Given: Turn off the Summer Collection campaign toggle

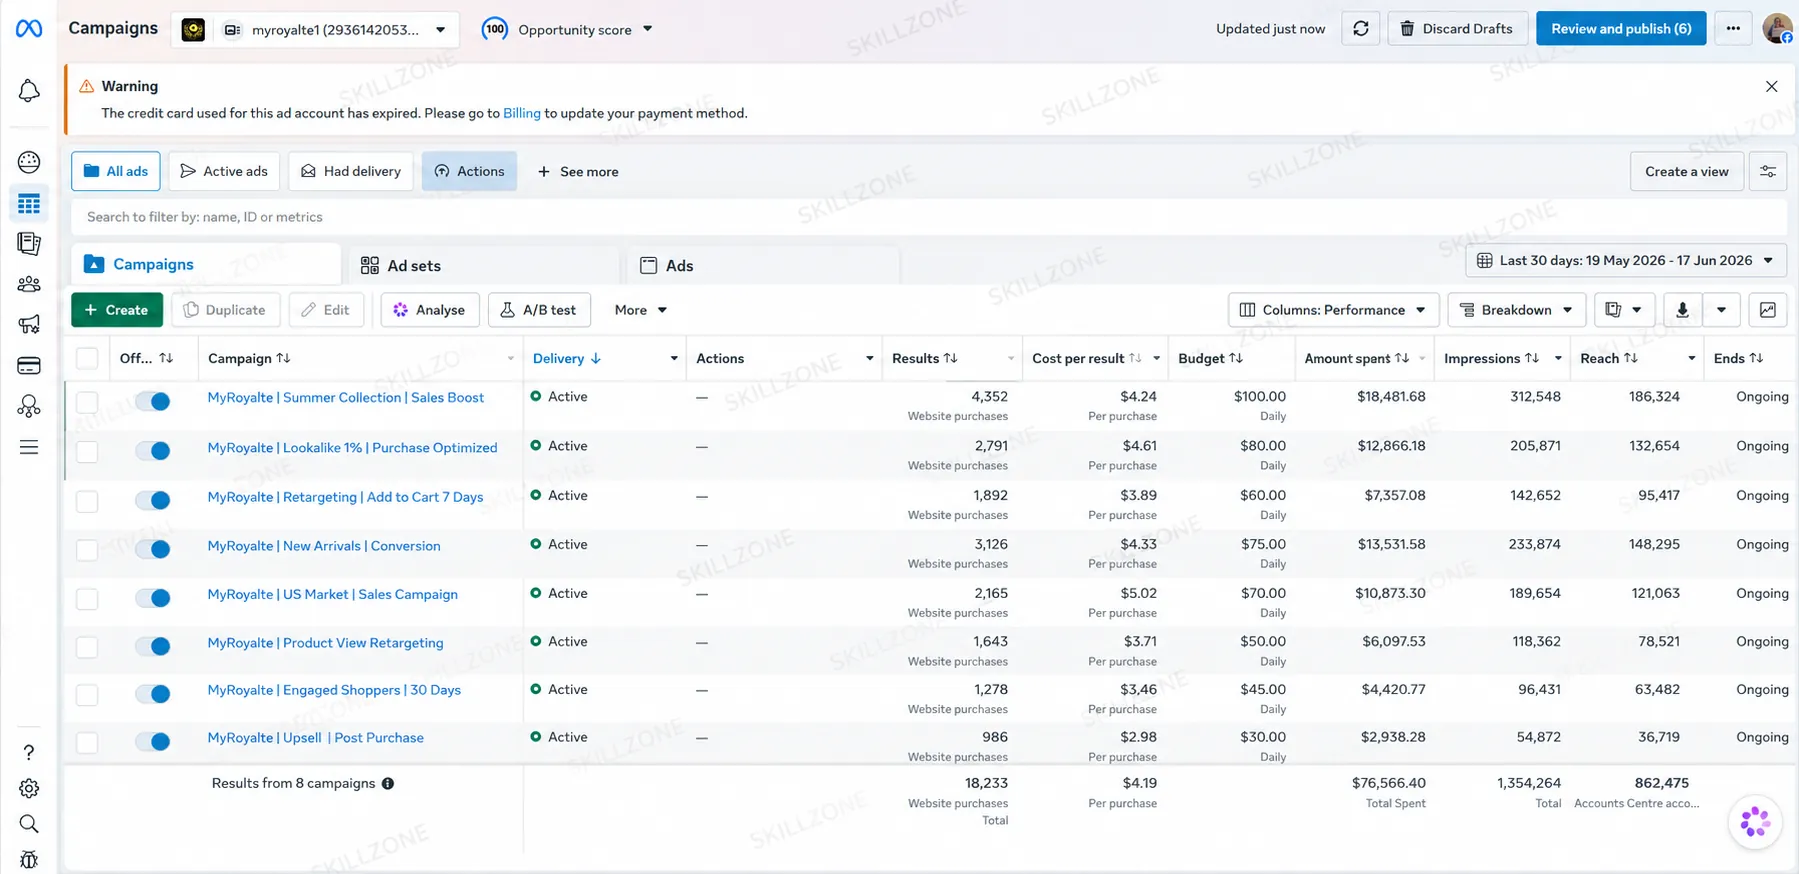Looking at the screenshot, I should coord(153,401).
